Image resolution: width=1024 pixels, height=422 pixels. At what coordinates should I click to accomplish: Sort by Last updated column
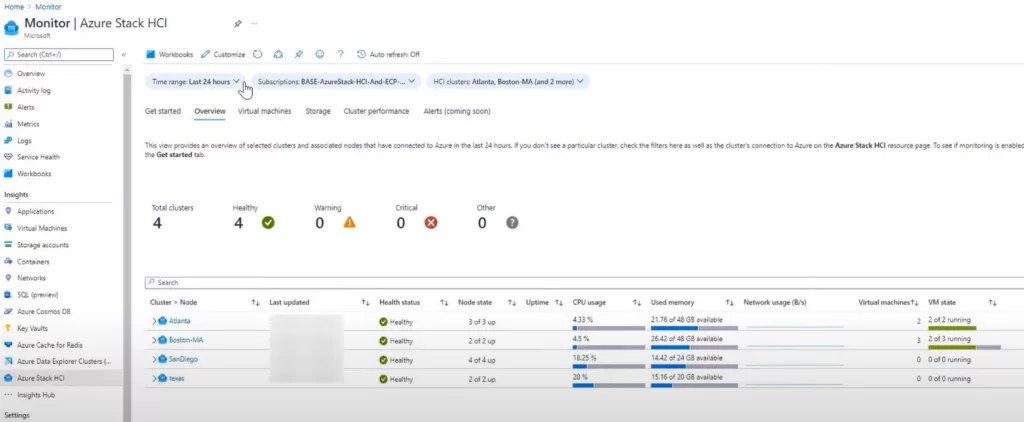click(366, 303)
